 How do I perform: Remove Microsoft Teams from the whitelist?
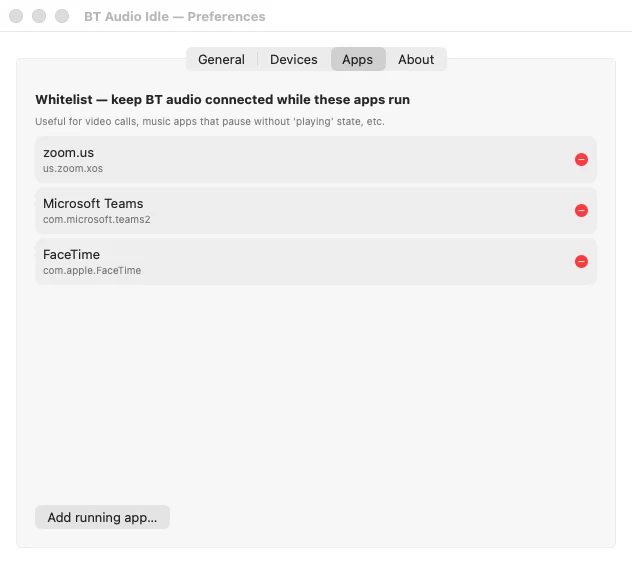[581, 210]
